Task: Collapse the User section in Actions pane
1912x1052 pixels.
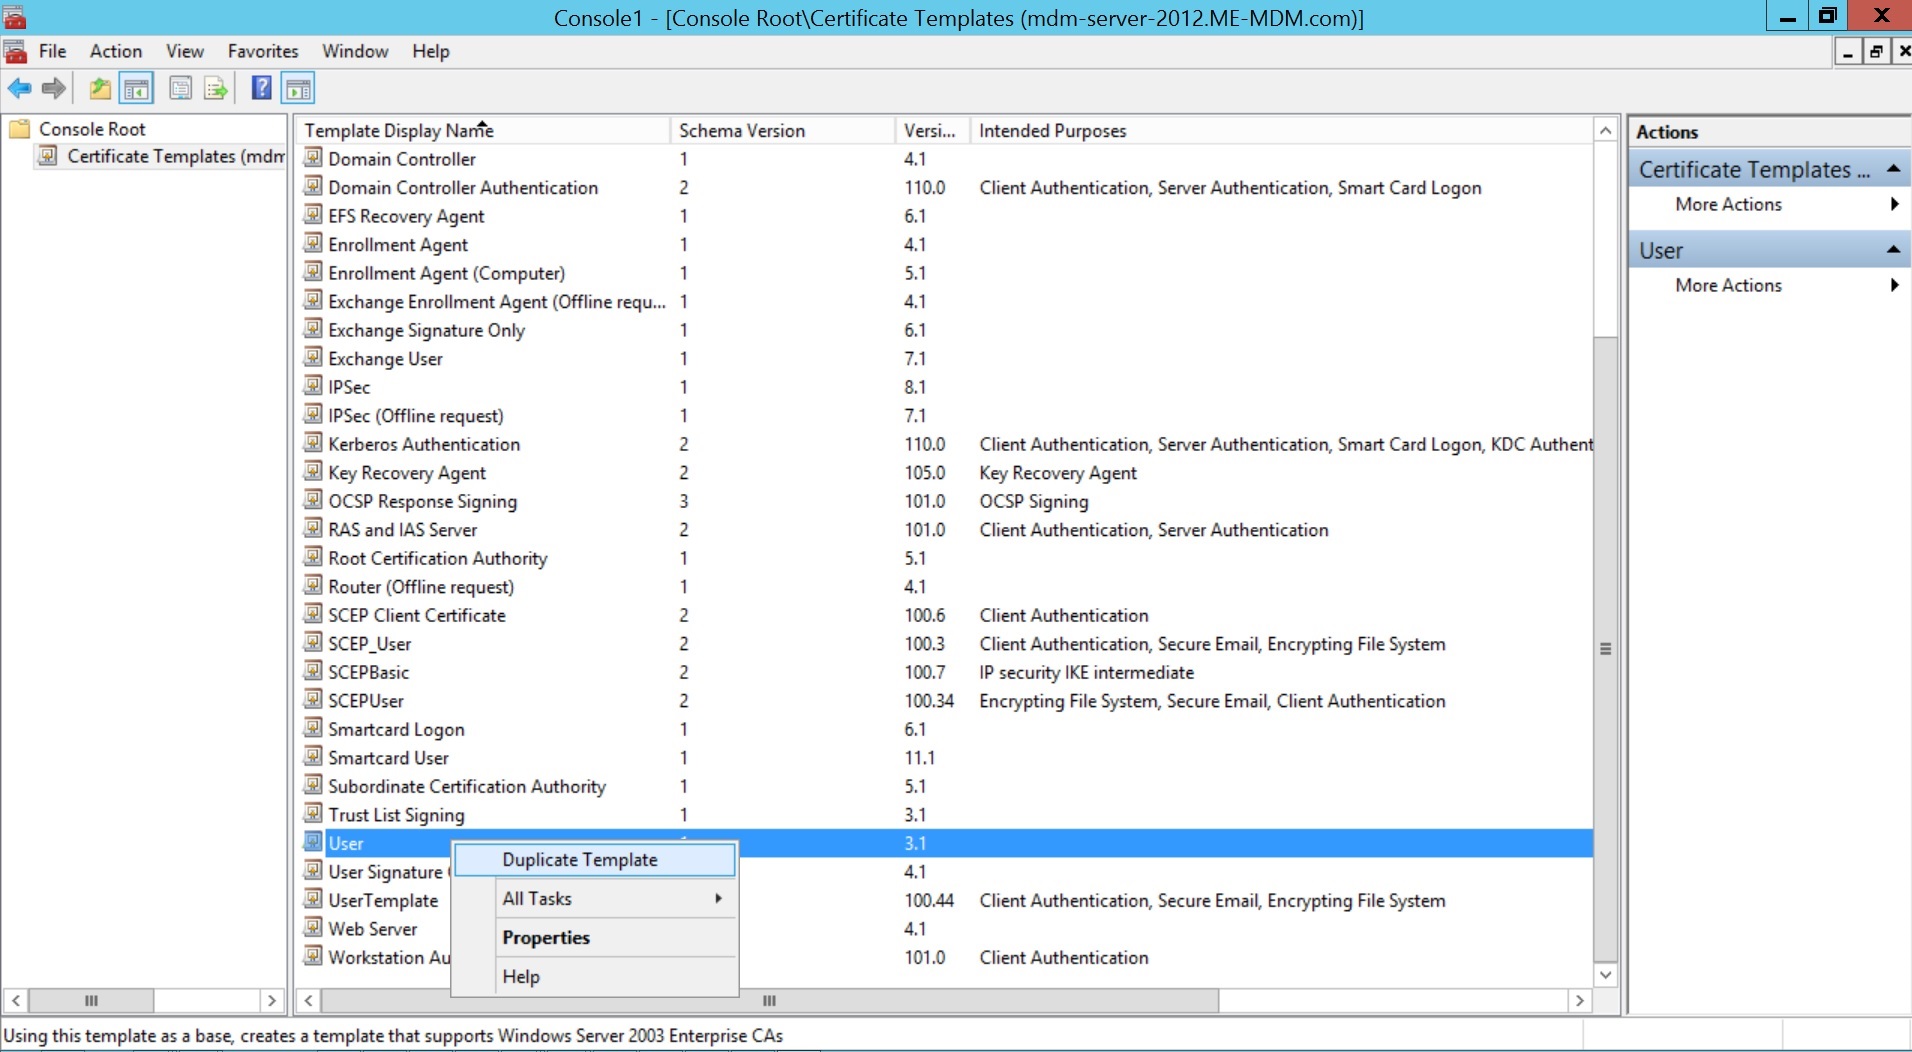Action: [x=1893, y=250]
